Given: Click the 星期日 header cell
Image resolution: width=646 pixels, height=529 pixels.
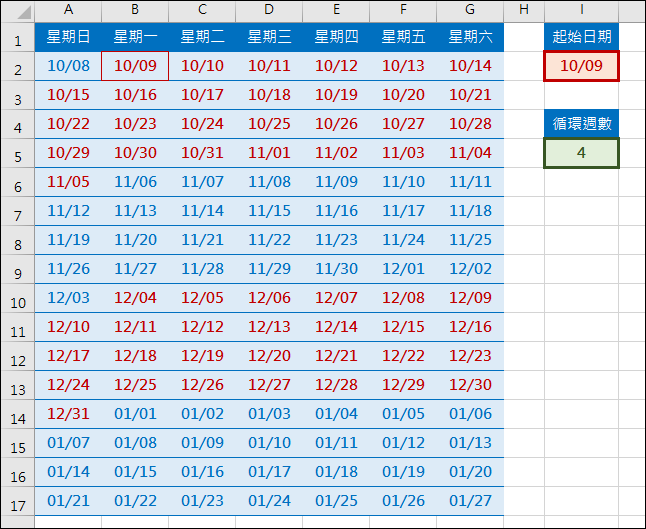Looking at the screenshot, I should click(68, 37).
